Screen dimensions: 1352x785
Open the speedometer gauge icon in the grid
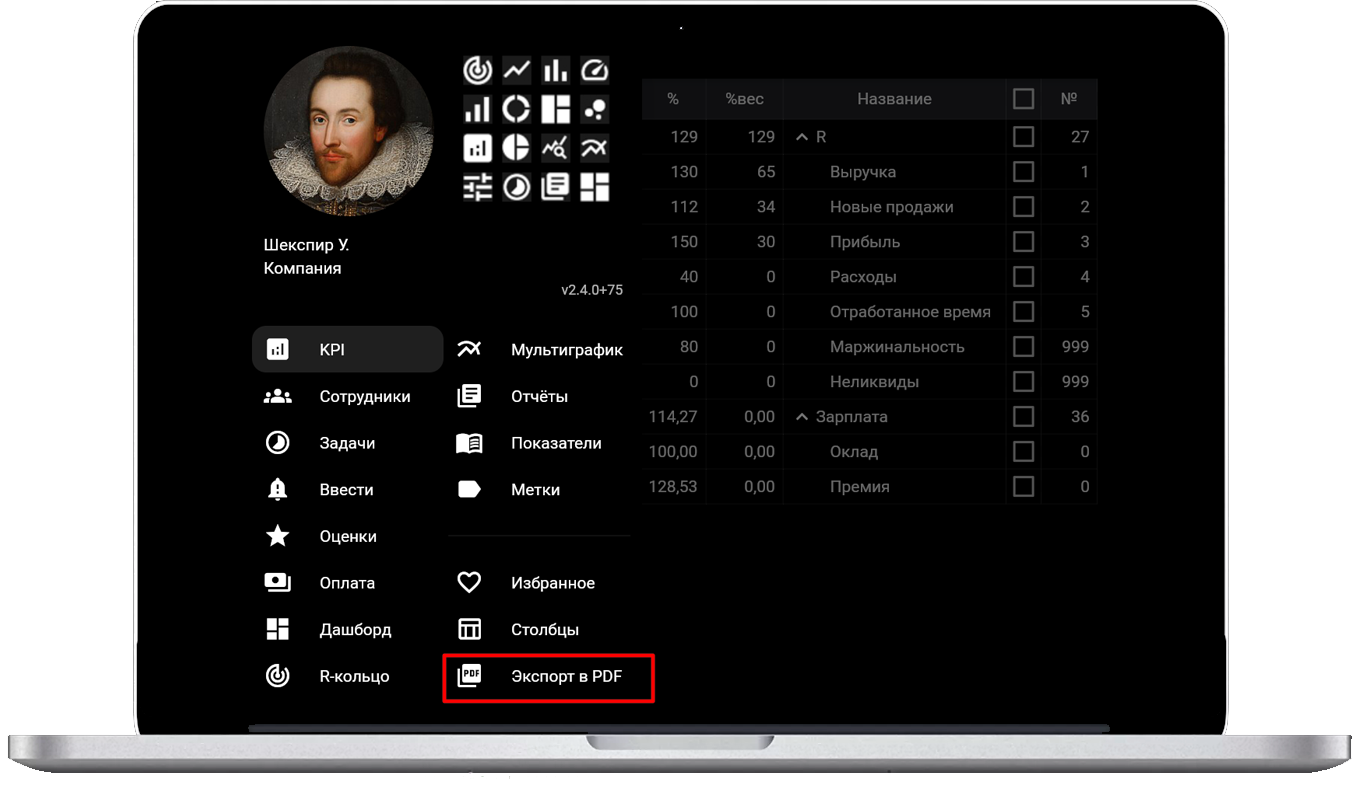pyautogui.click(x=594, y=70)
